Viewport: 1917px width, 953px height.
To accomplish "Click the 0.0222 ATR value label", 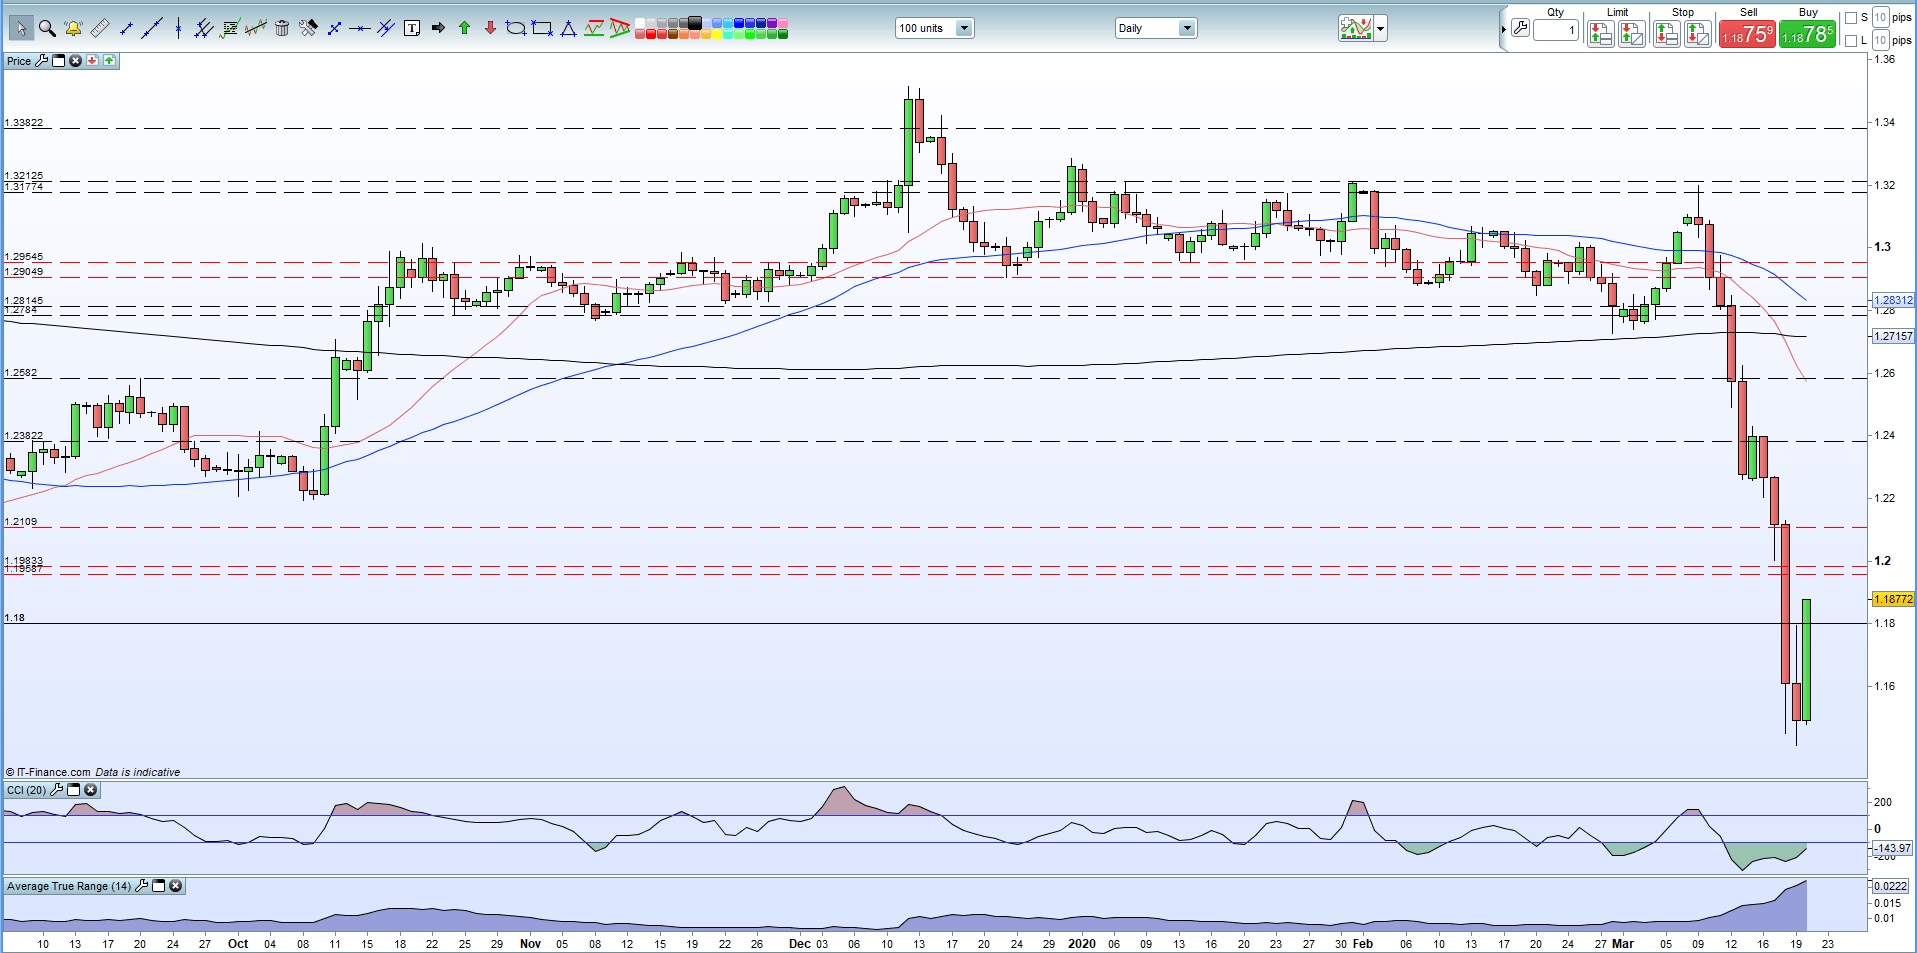I will (1890, 886).
